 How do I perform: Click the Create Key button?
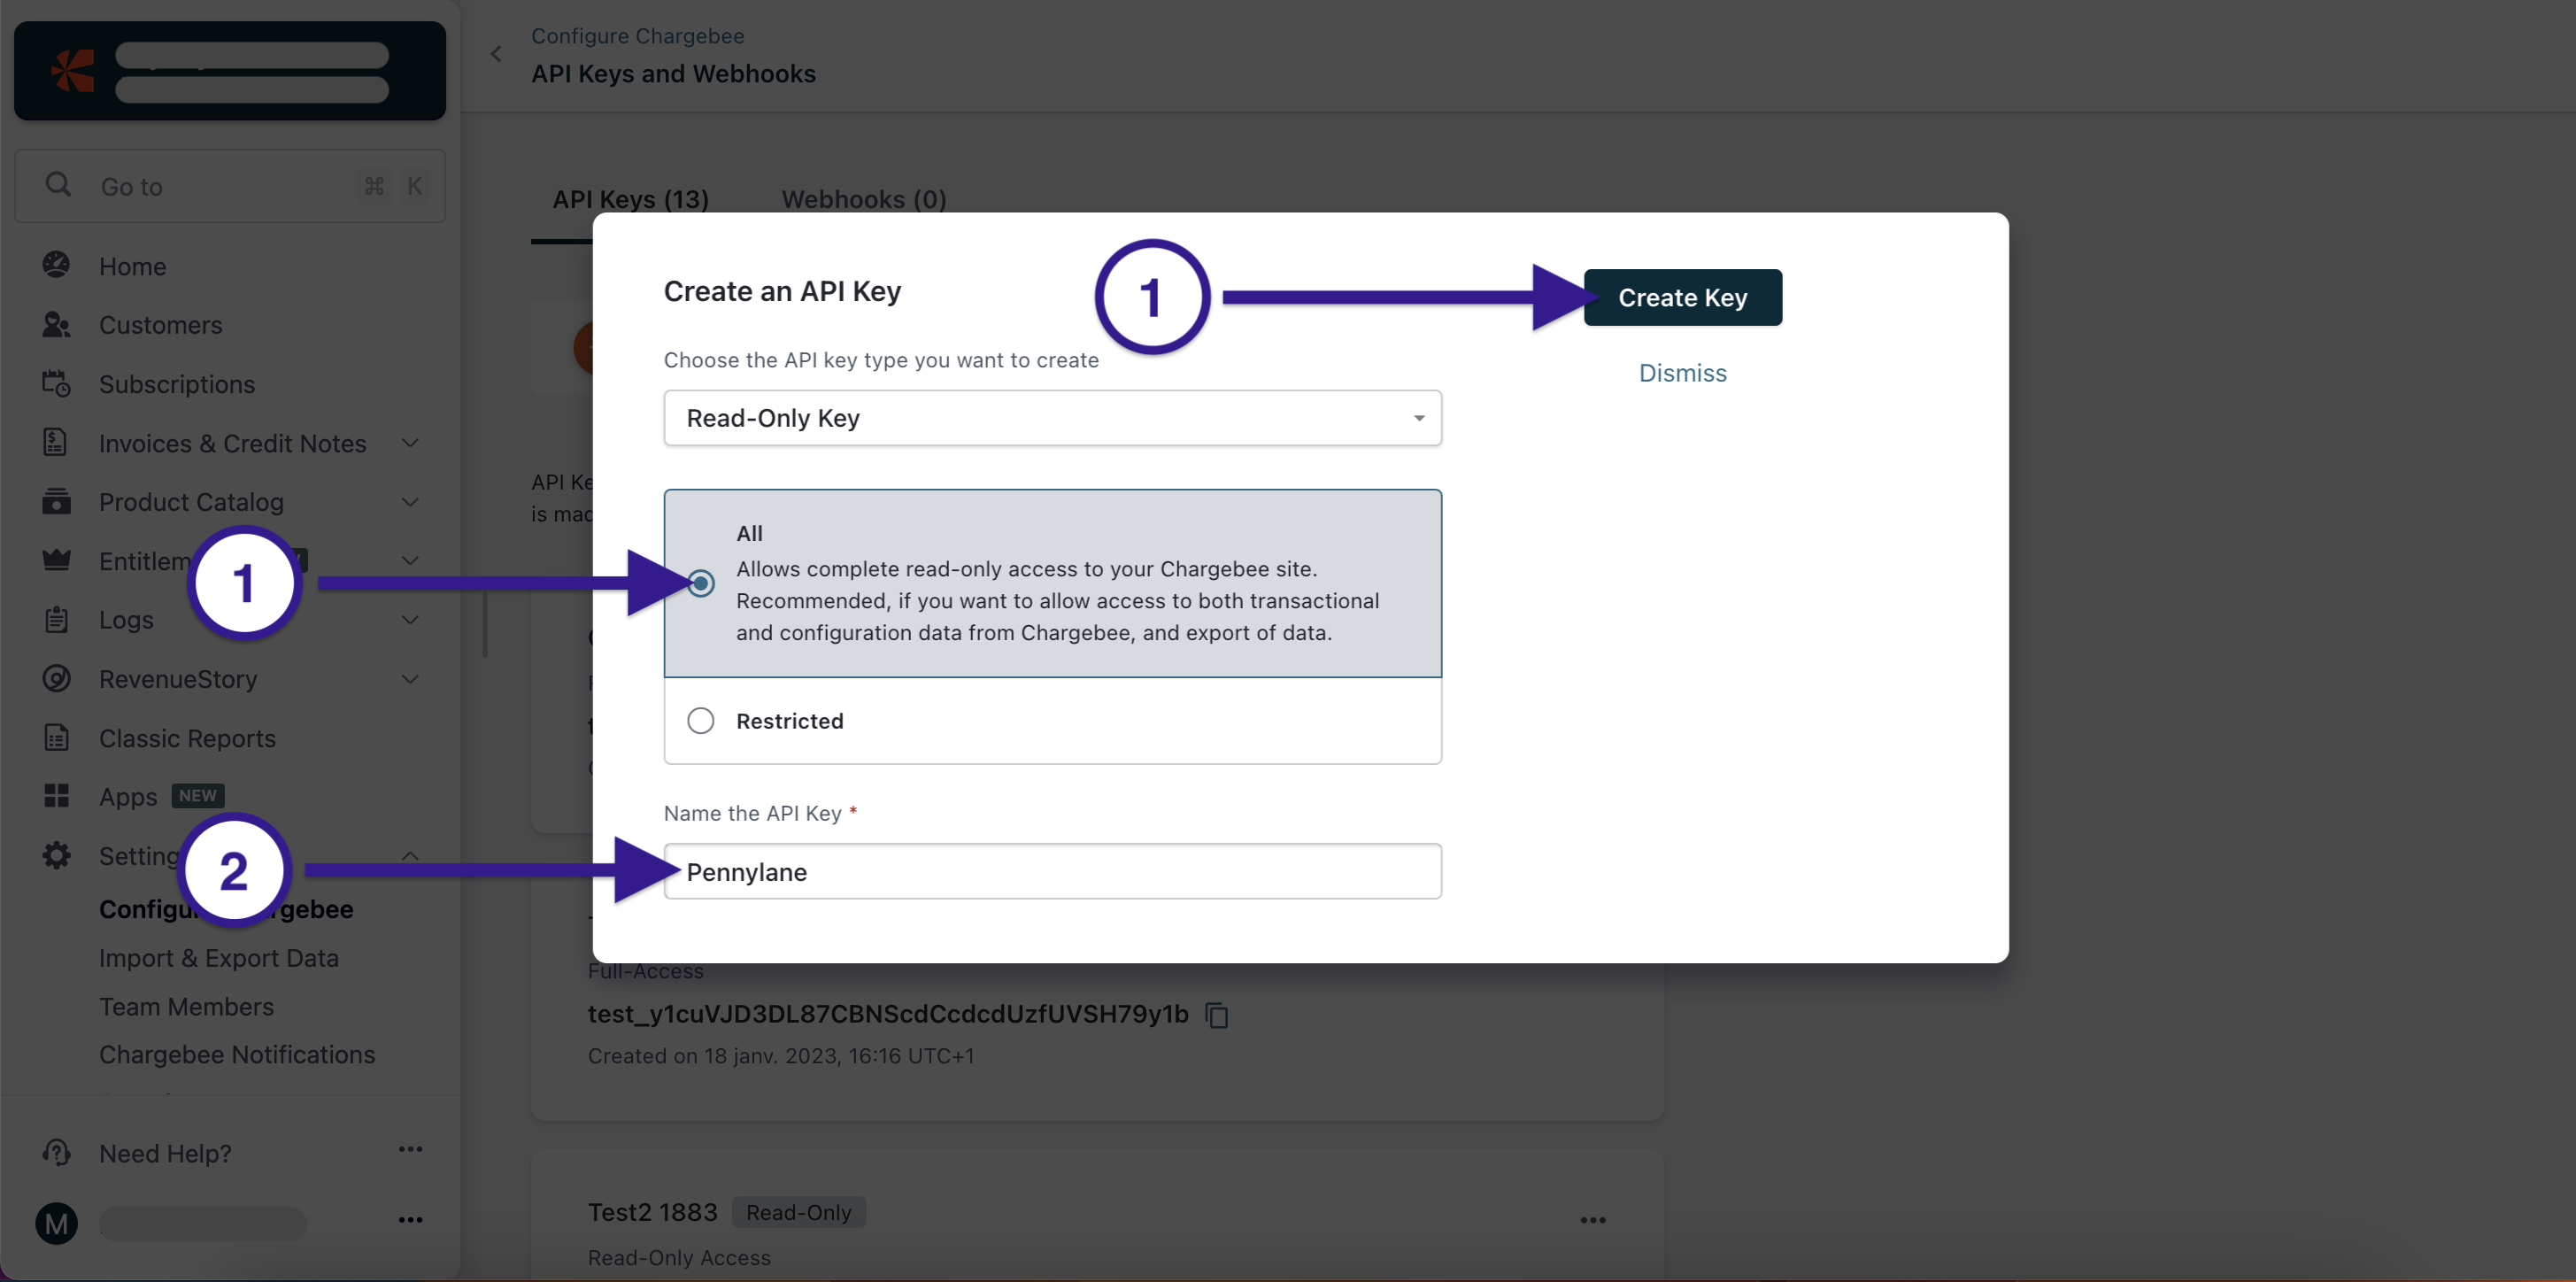click(1682, 297)
